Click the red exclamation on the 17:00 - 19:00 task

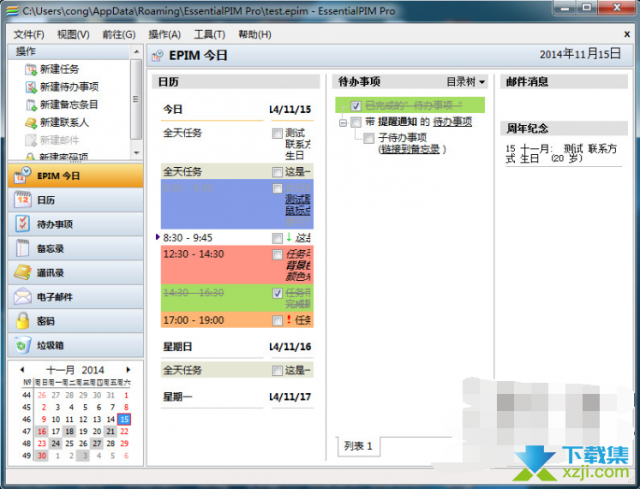(x=289, y=320)
